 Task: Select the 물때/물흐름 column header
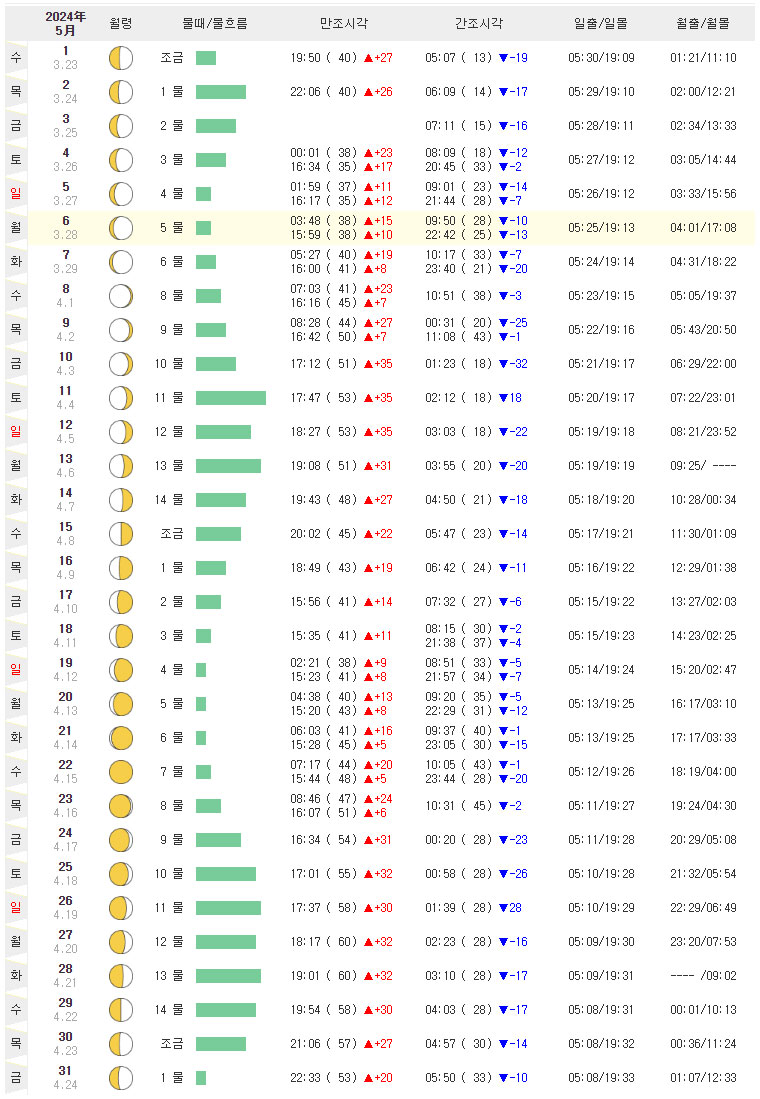click(215, 22)
